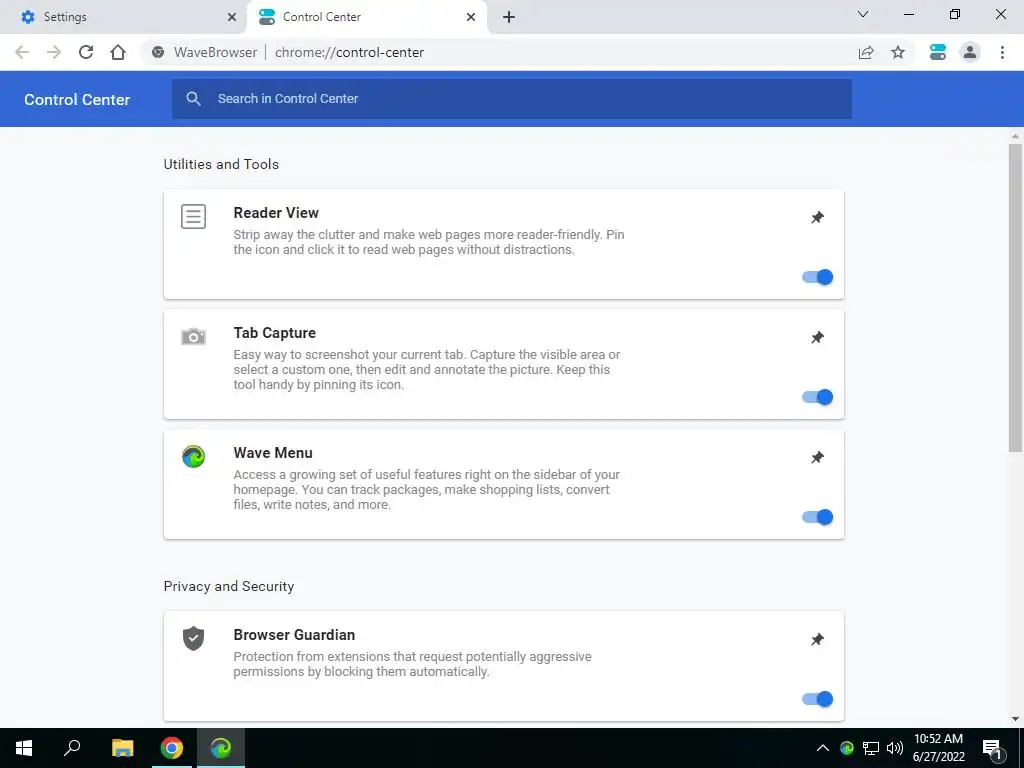Show hidden system tray icons

[823, 748]
